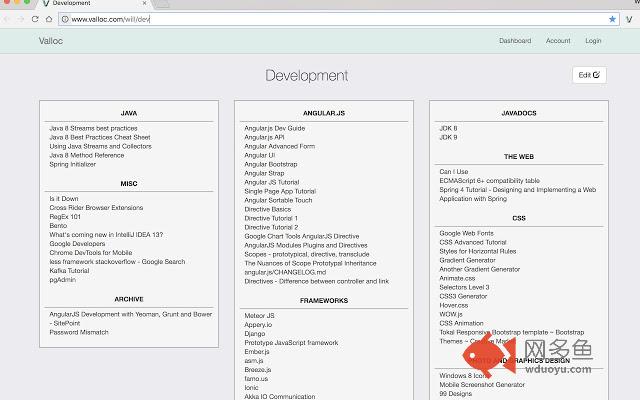Open CSS Advanced Tutorial link
Screen dimensions: 640x400
tap(473, 242)
